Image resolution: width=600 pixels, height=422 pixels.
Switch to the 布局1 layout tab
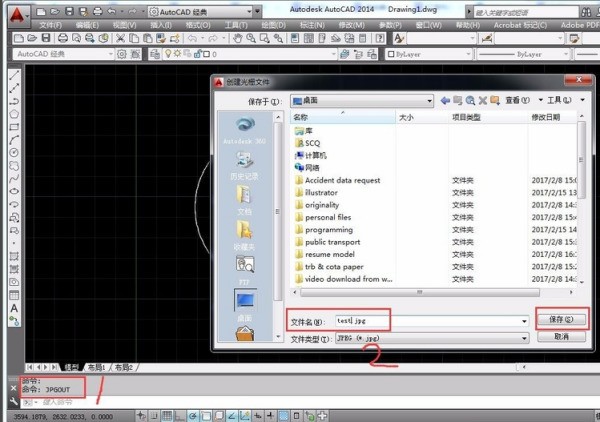[96, 367]
